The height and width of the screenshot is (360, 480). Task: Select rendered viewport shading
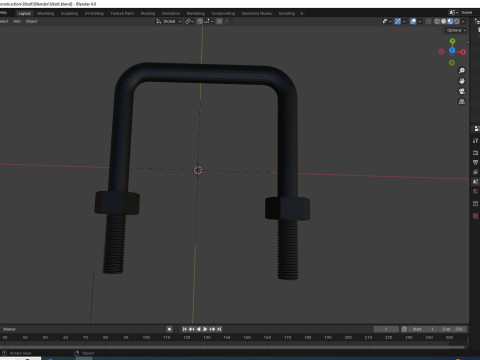[x=457, y=21]
